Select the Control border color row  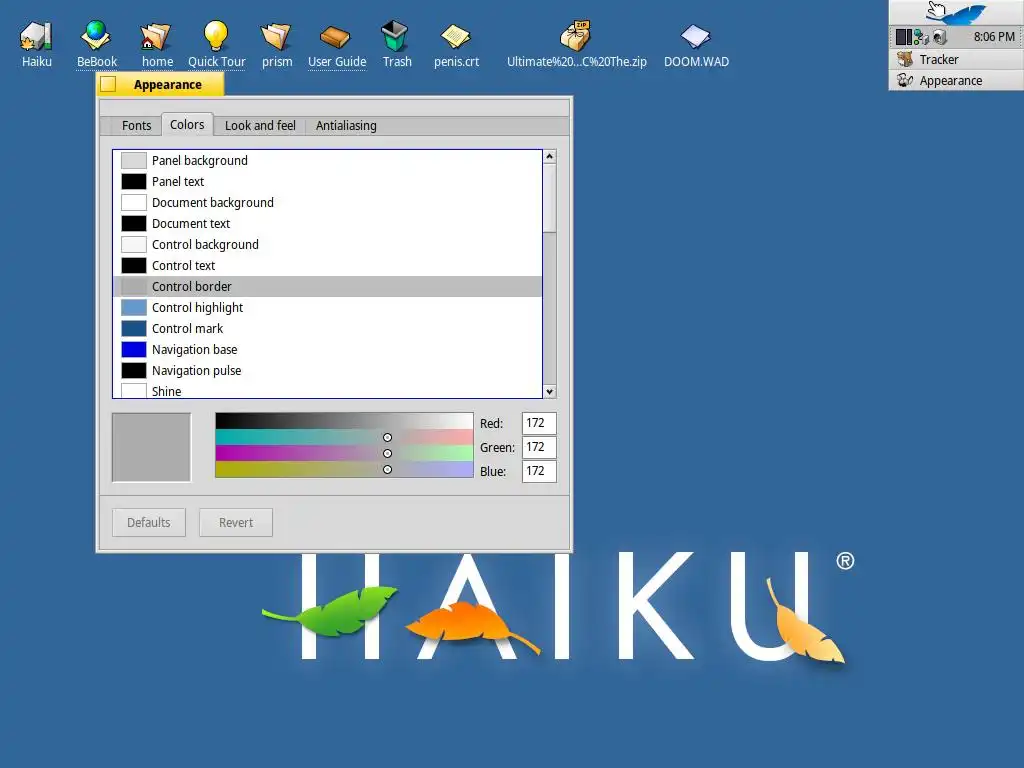click(x=327, y=286)
